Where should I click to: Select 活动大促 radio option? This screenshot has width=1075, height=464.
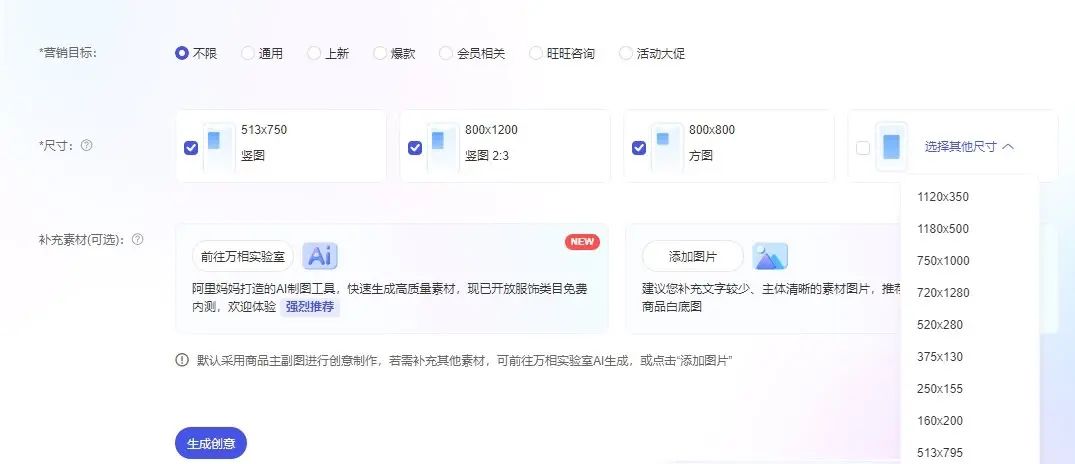tap(625, 53)
